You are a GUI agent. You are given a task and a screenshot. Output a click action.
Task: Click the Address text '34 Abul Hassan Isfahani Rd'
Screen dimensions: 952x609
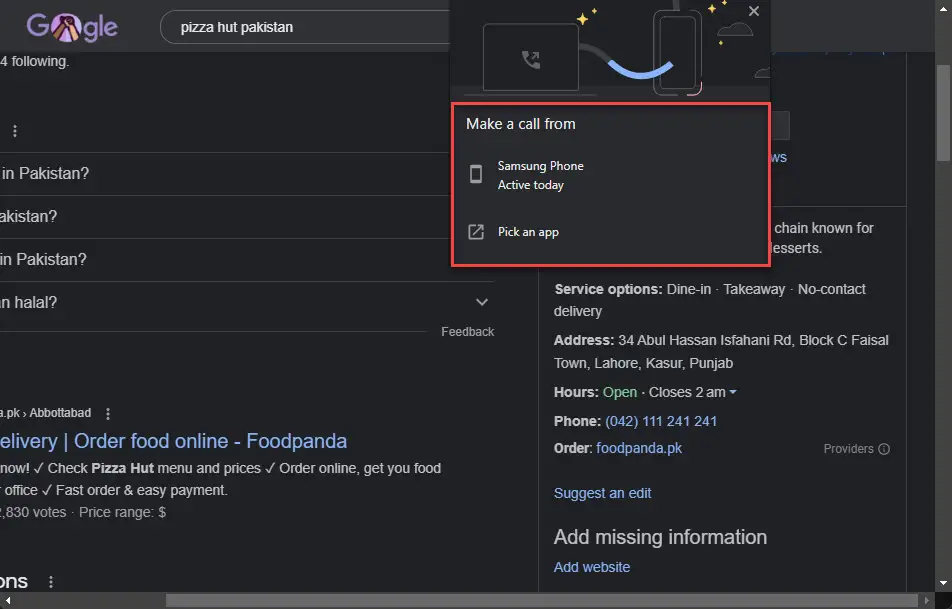point(705,340)
